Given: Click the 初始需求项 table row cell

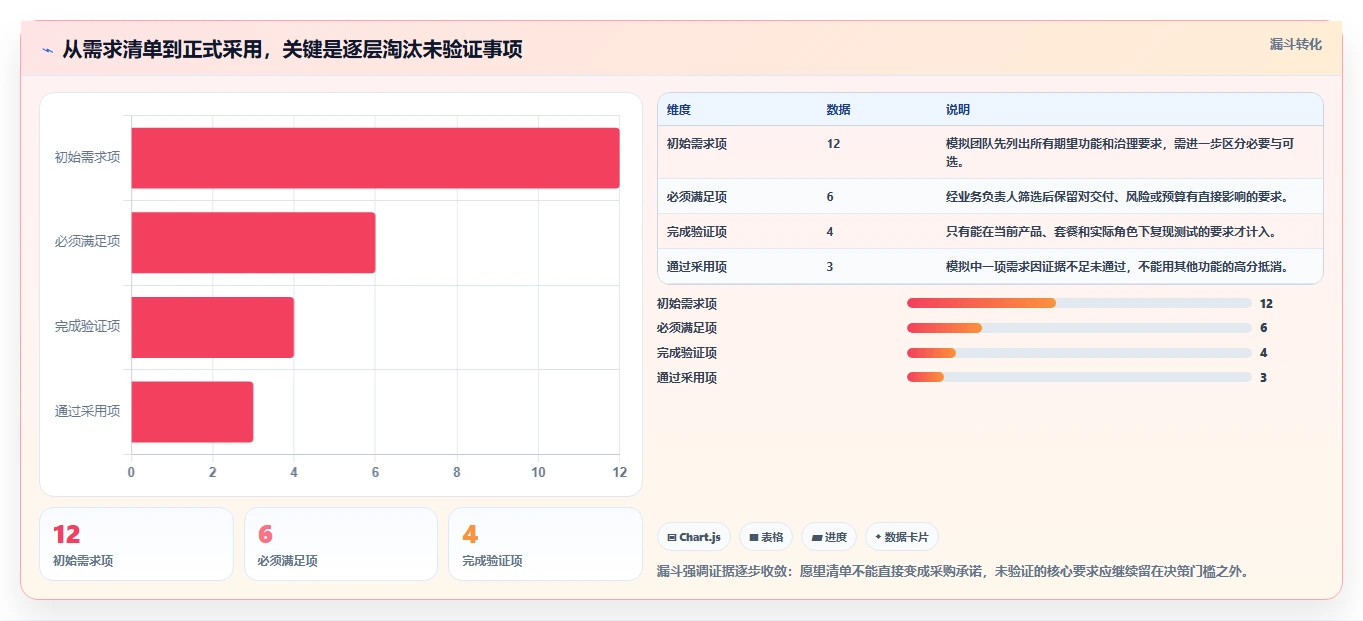Looking at the screenshot, I should click(x=697, y=144).
